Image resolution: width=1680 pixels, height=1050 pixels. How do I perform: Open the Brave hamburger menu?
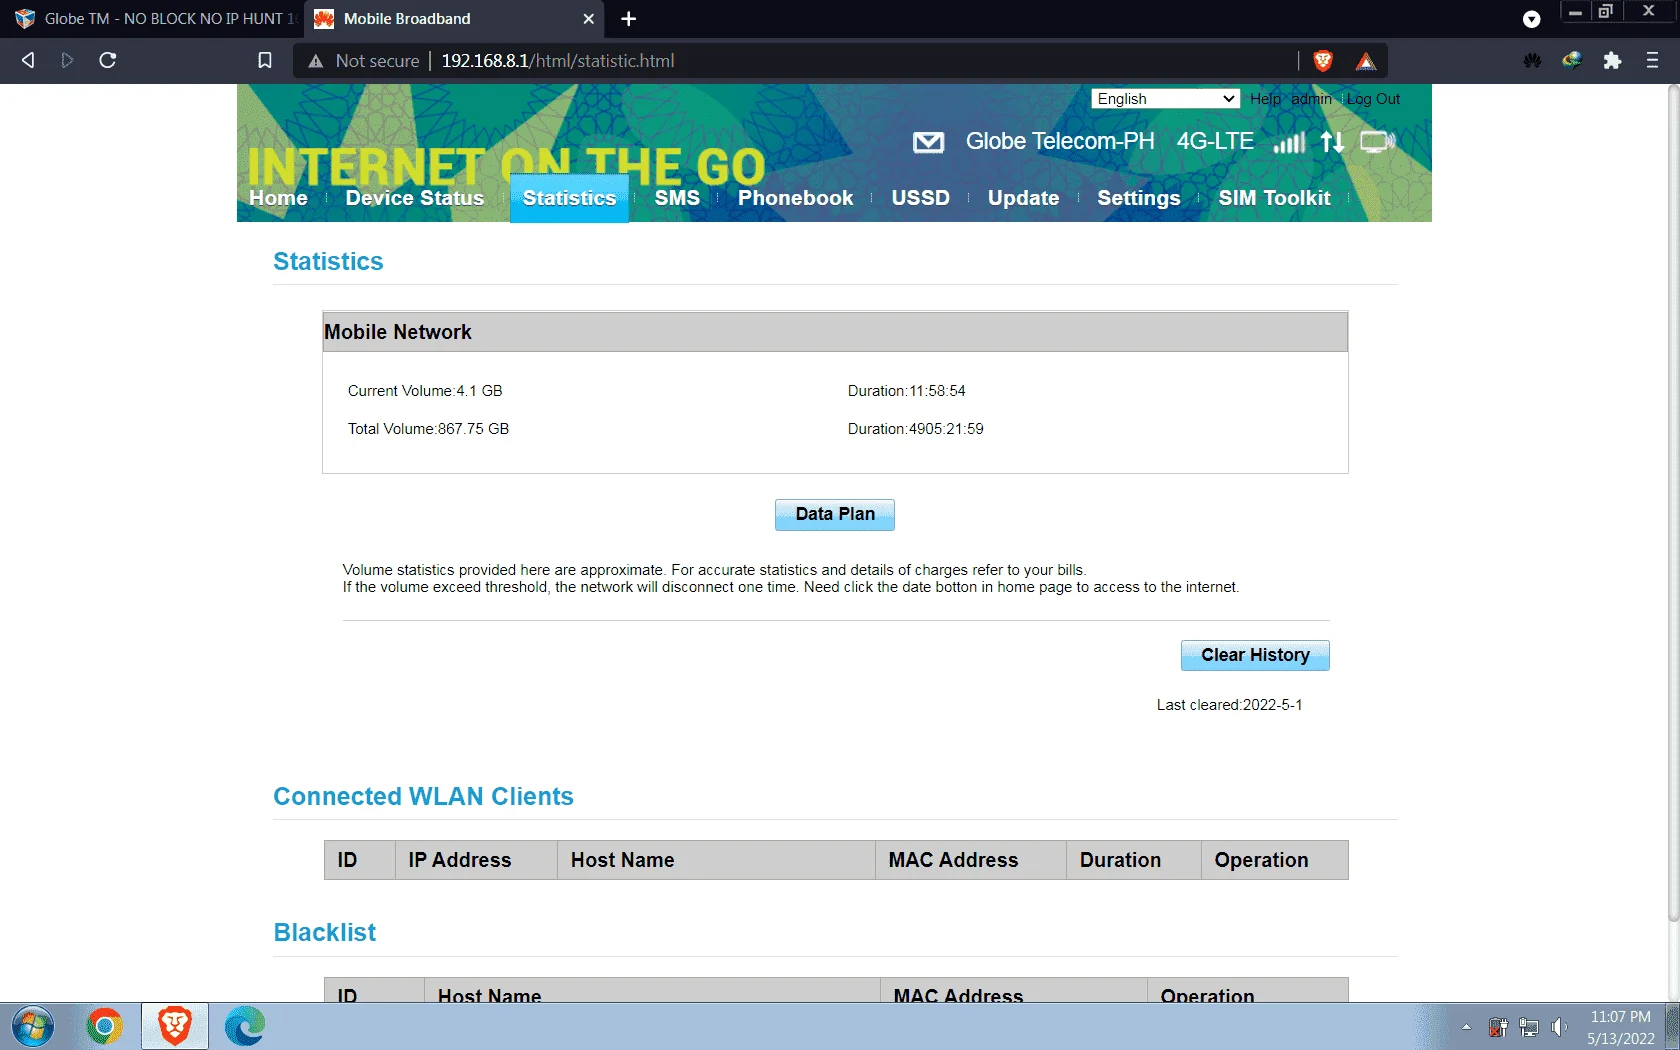click(1652, 61)
